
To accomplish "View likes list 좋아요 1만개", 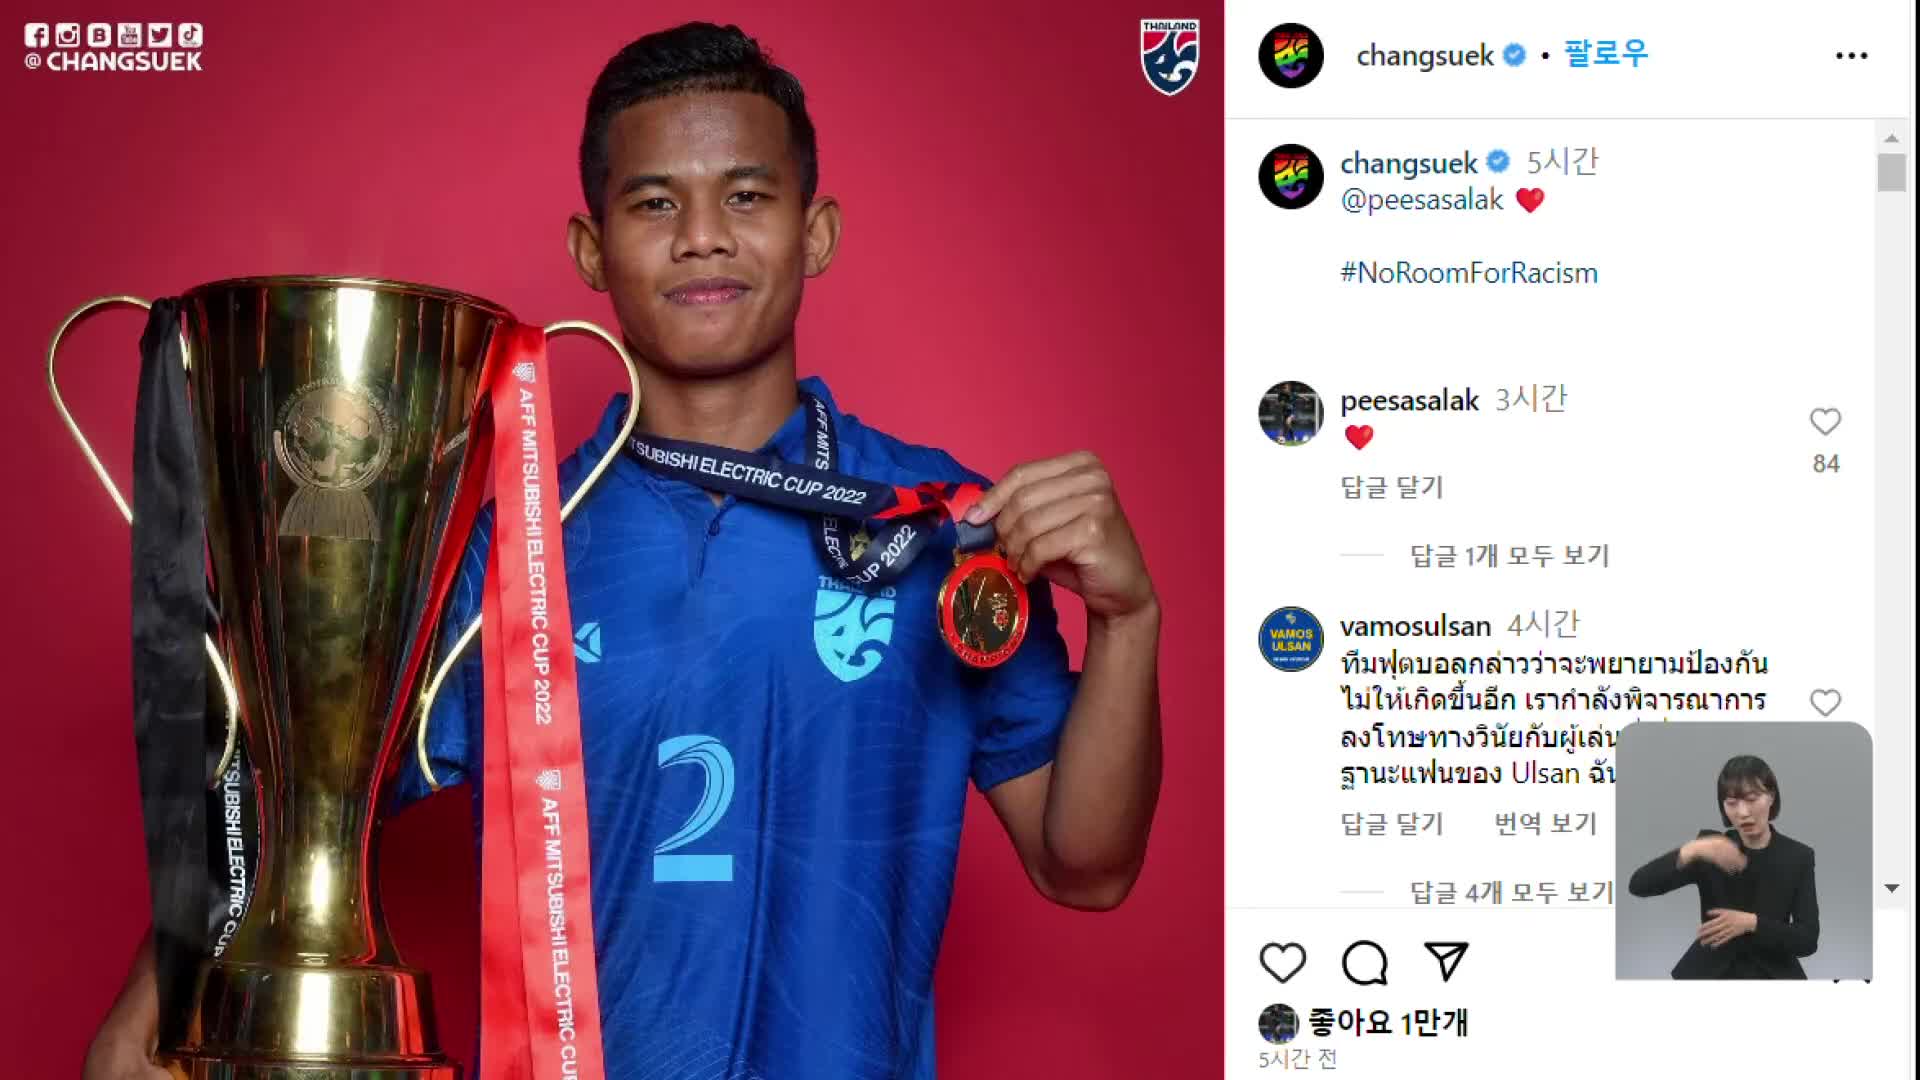I will pos(1387,1022).
